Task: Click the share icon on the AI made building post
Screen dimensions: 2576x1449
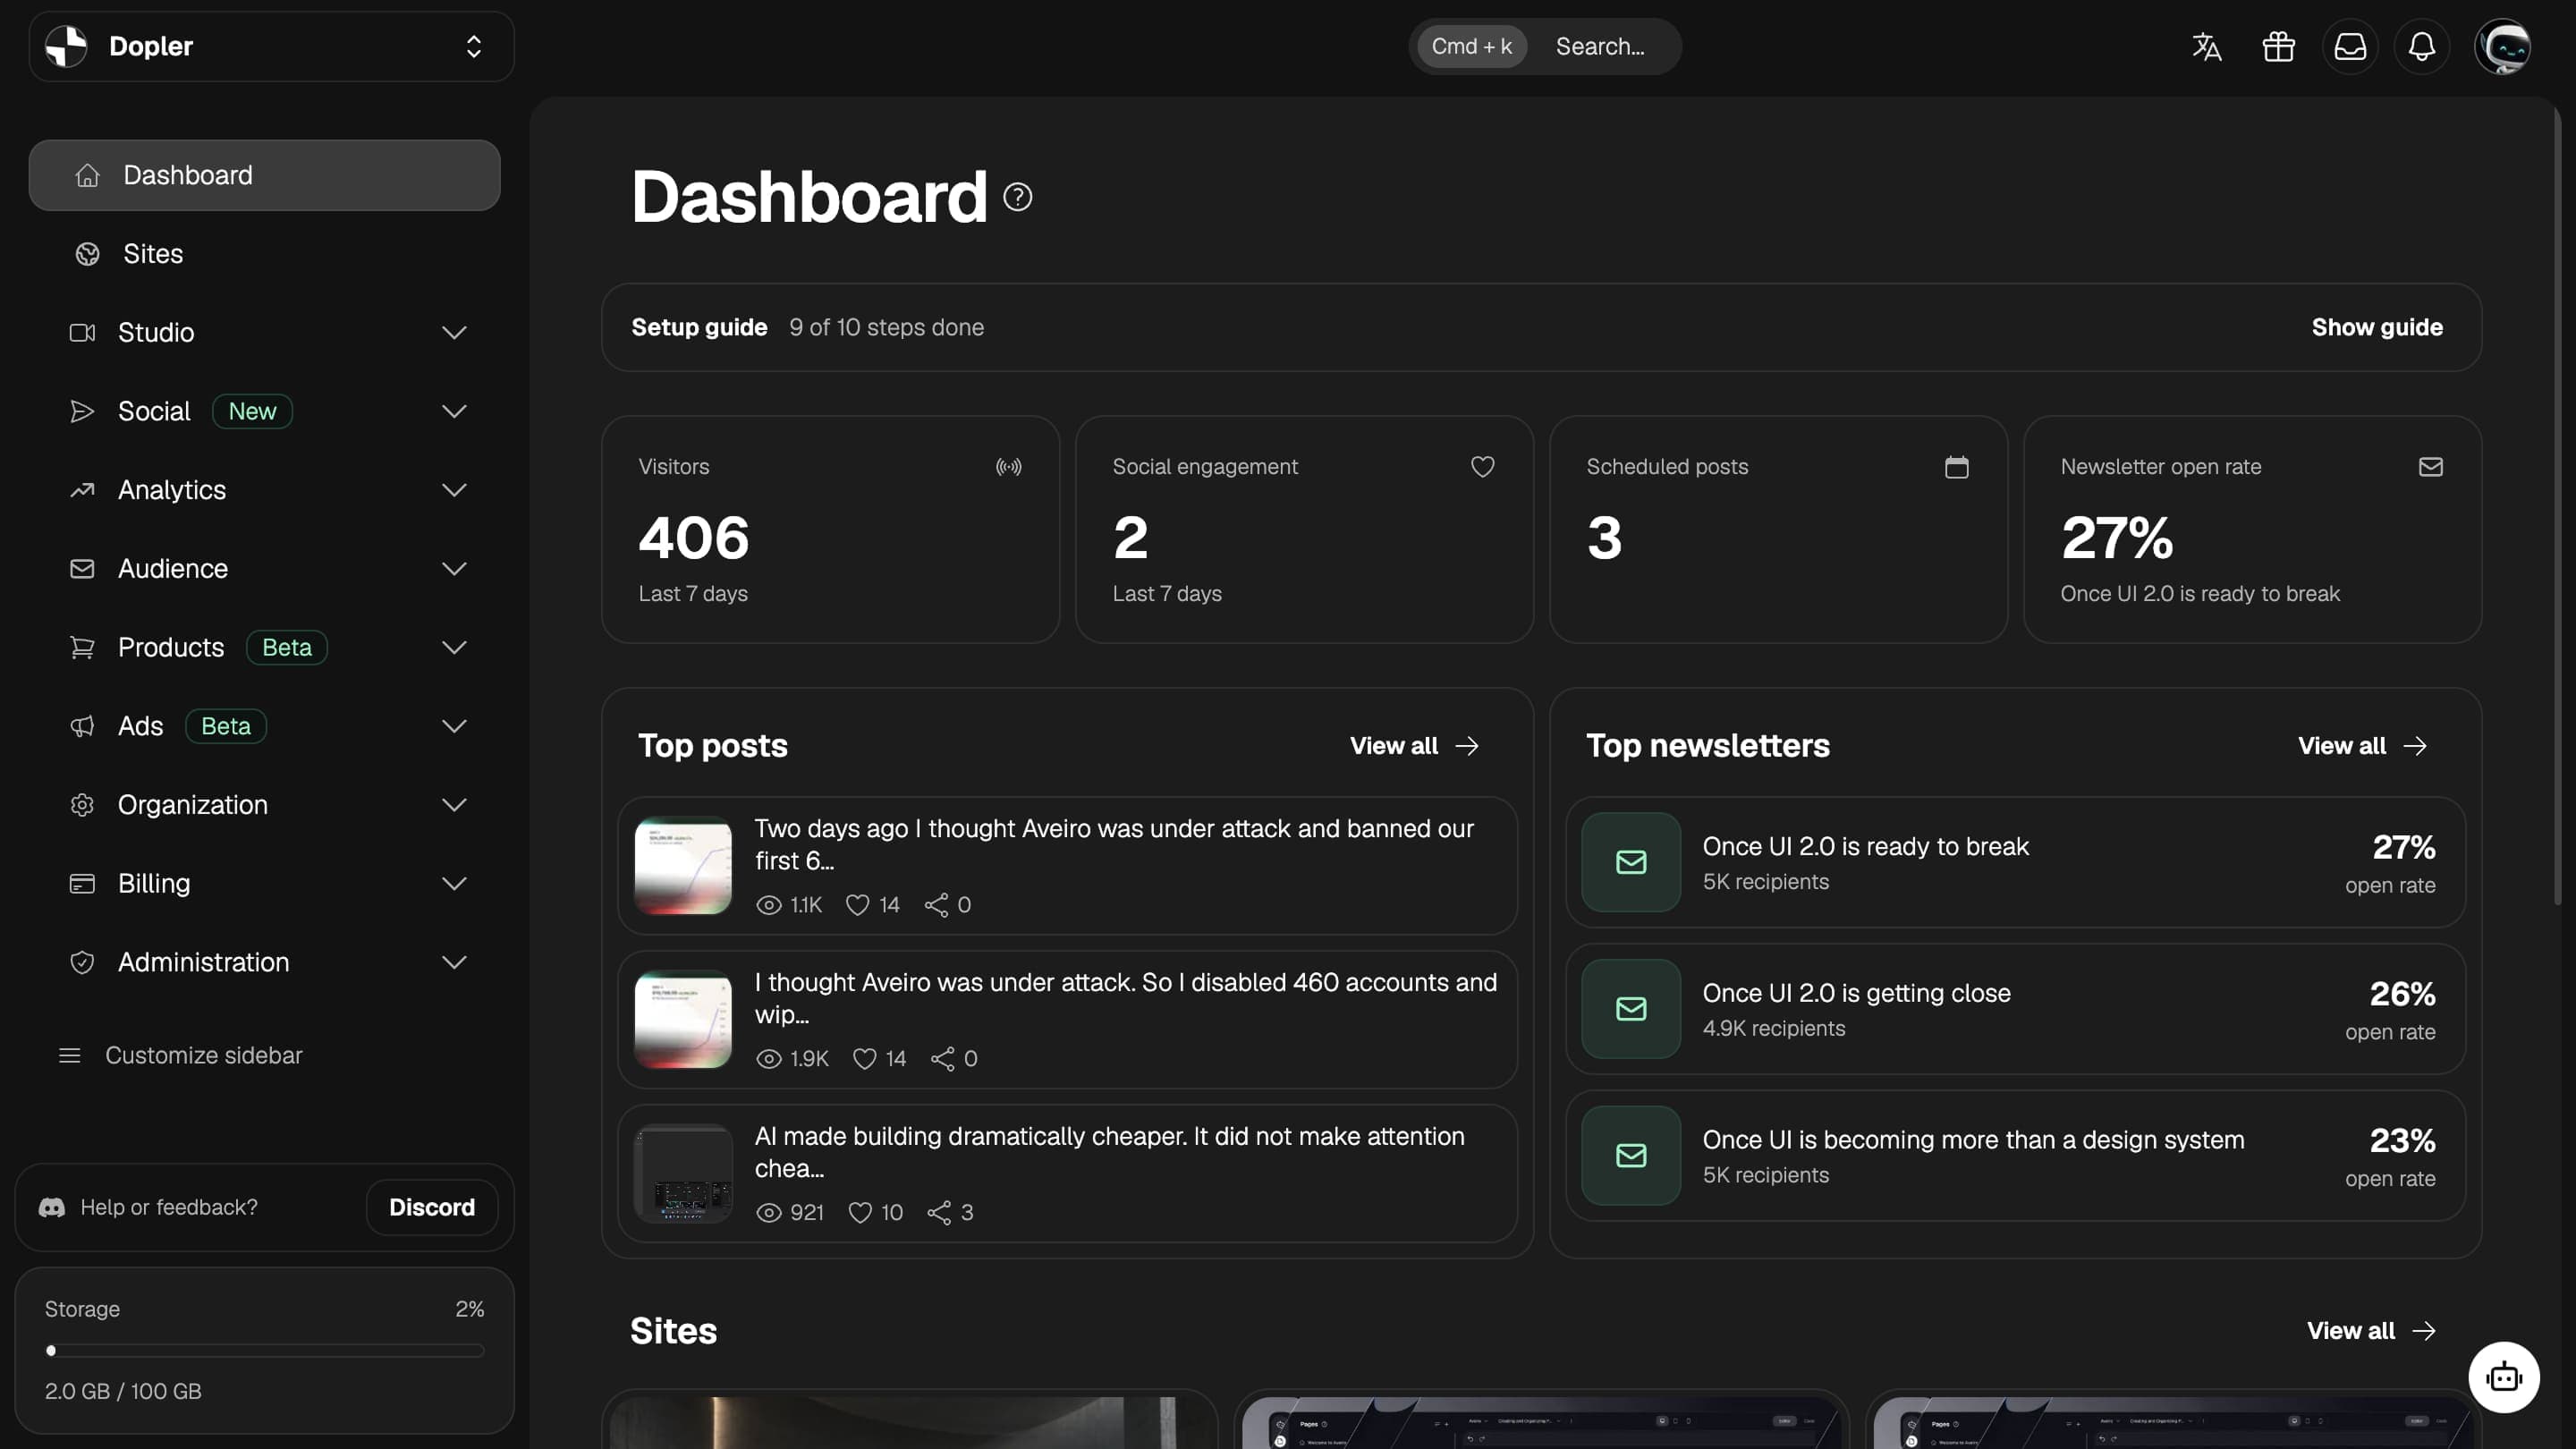Action: (x=938, y=1213)
